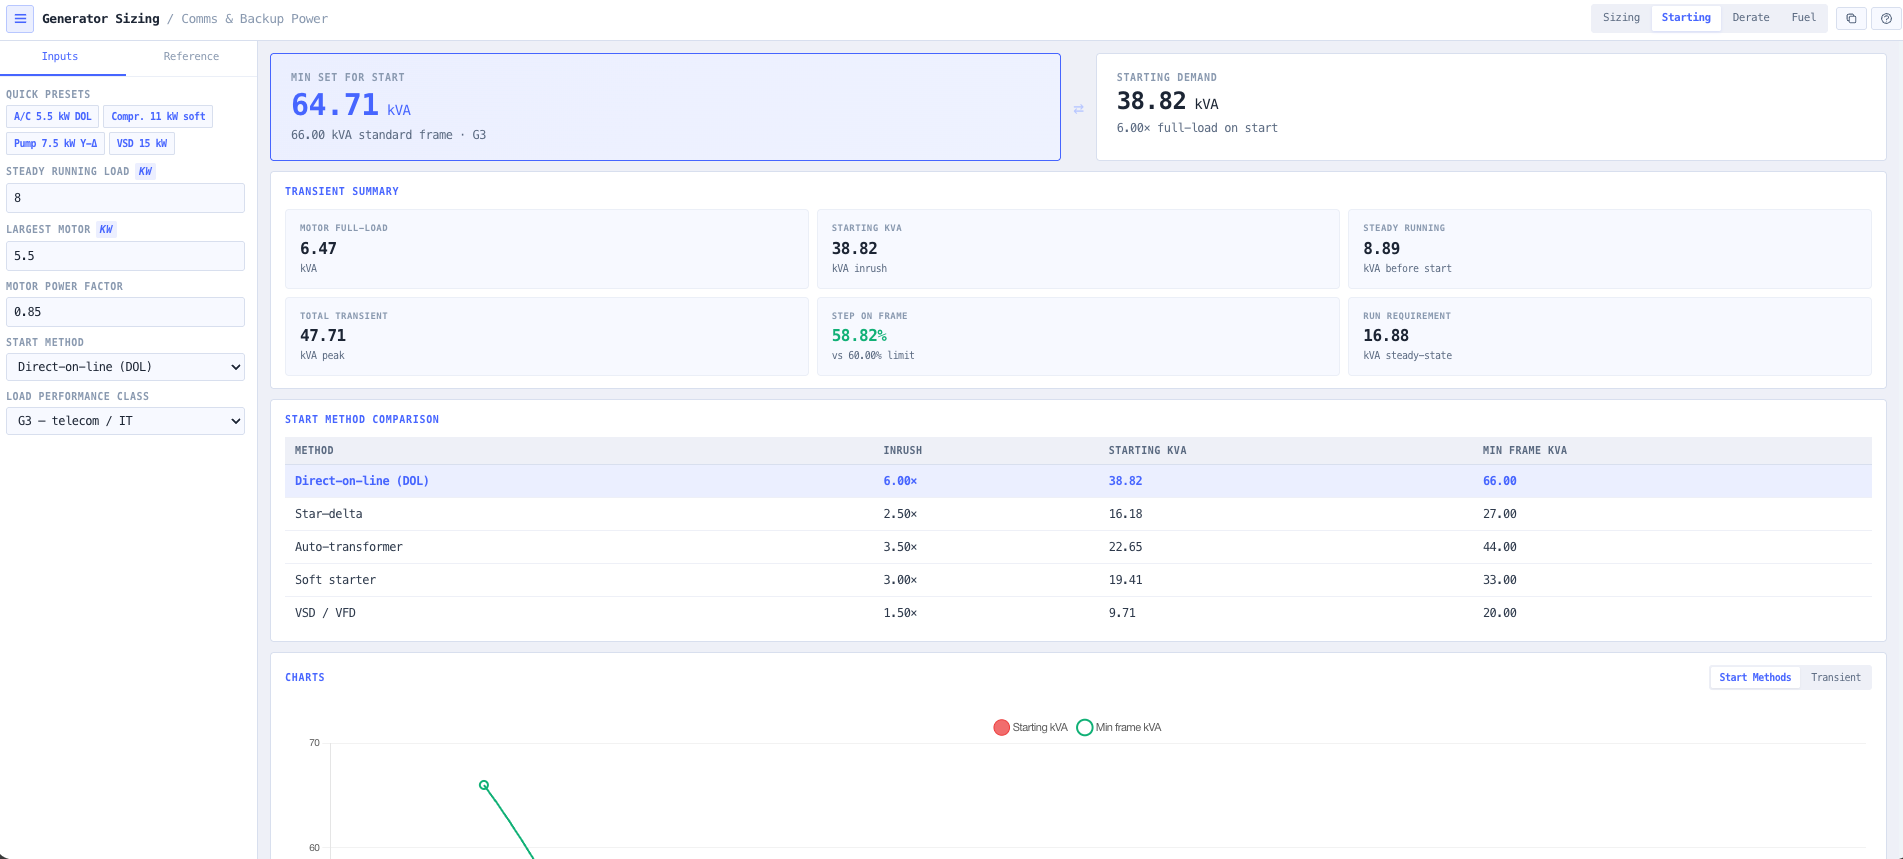Select the Soft starter row
The width and height of the screenshot is (1903, 859).
click(1078, 580)
